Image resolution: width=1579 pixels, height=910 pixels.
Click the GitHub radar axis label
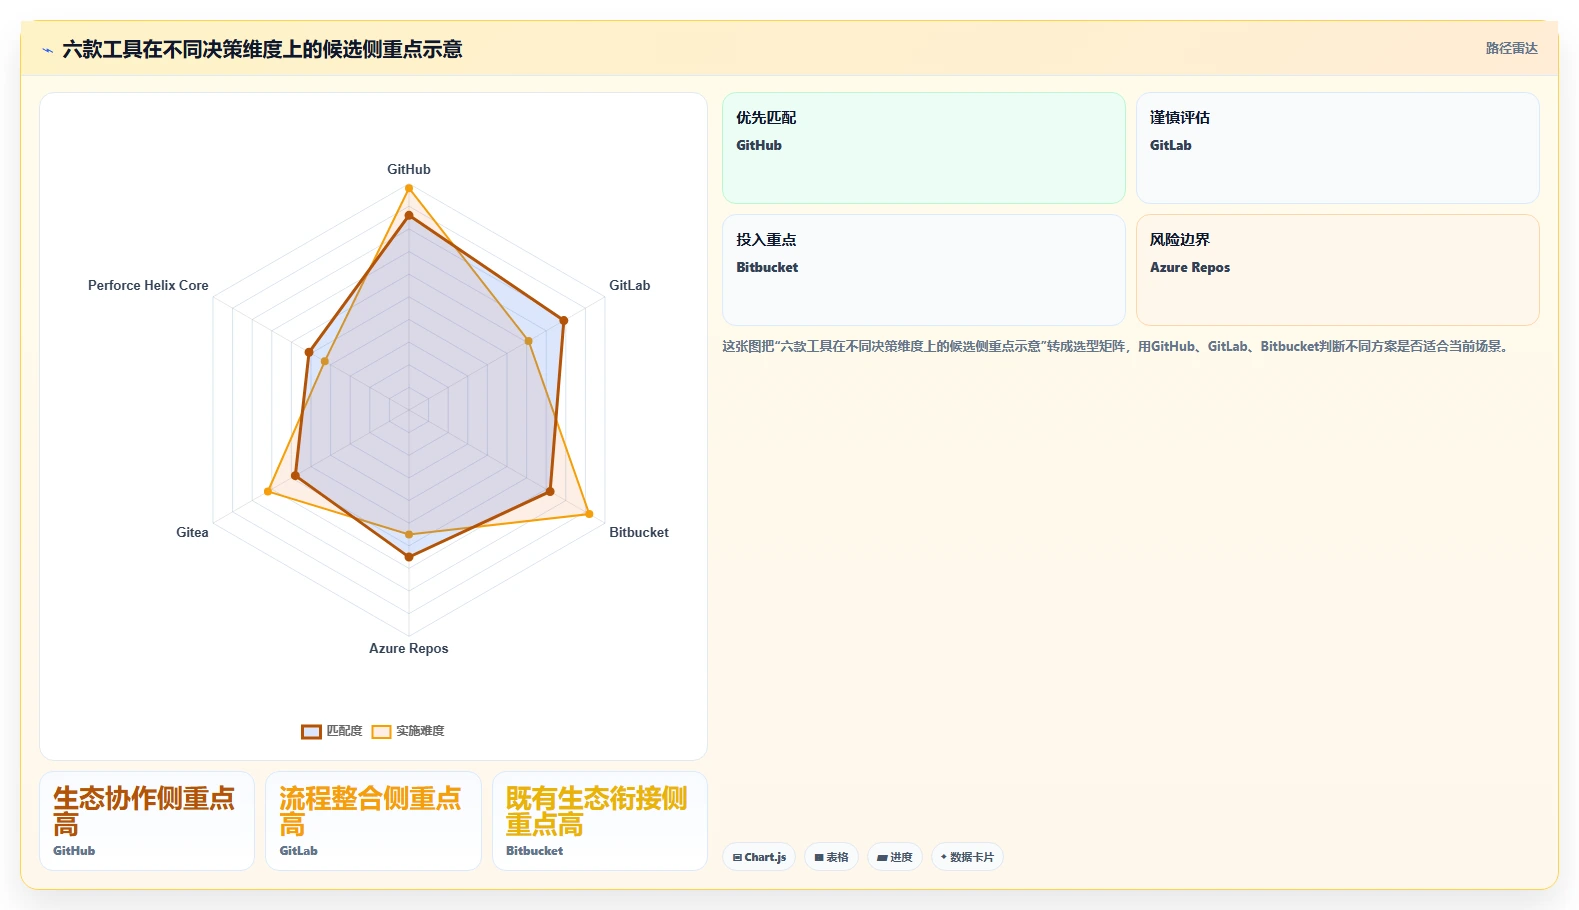click(x=409, y=169)
